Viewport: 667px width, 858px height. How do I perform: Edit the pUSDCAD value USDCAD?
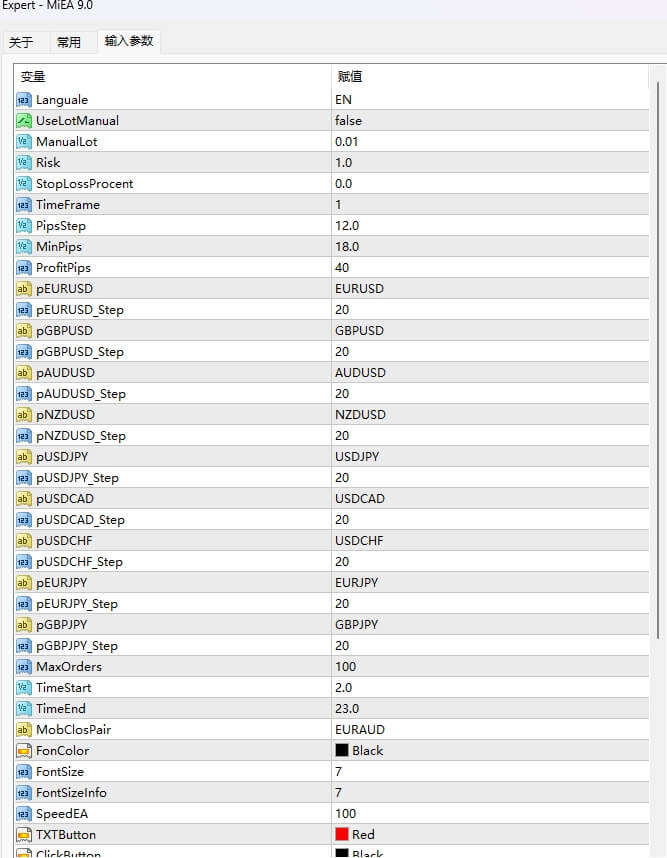click(490, 499)
